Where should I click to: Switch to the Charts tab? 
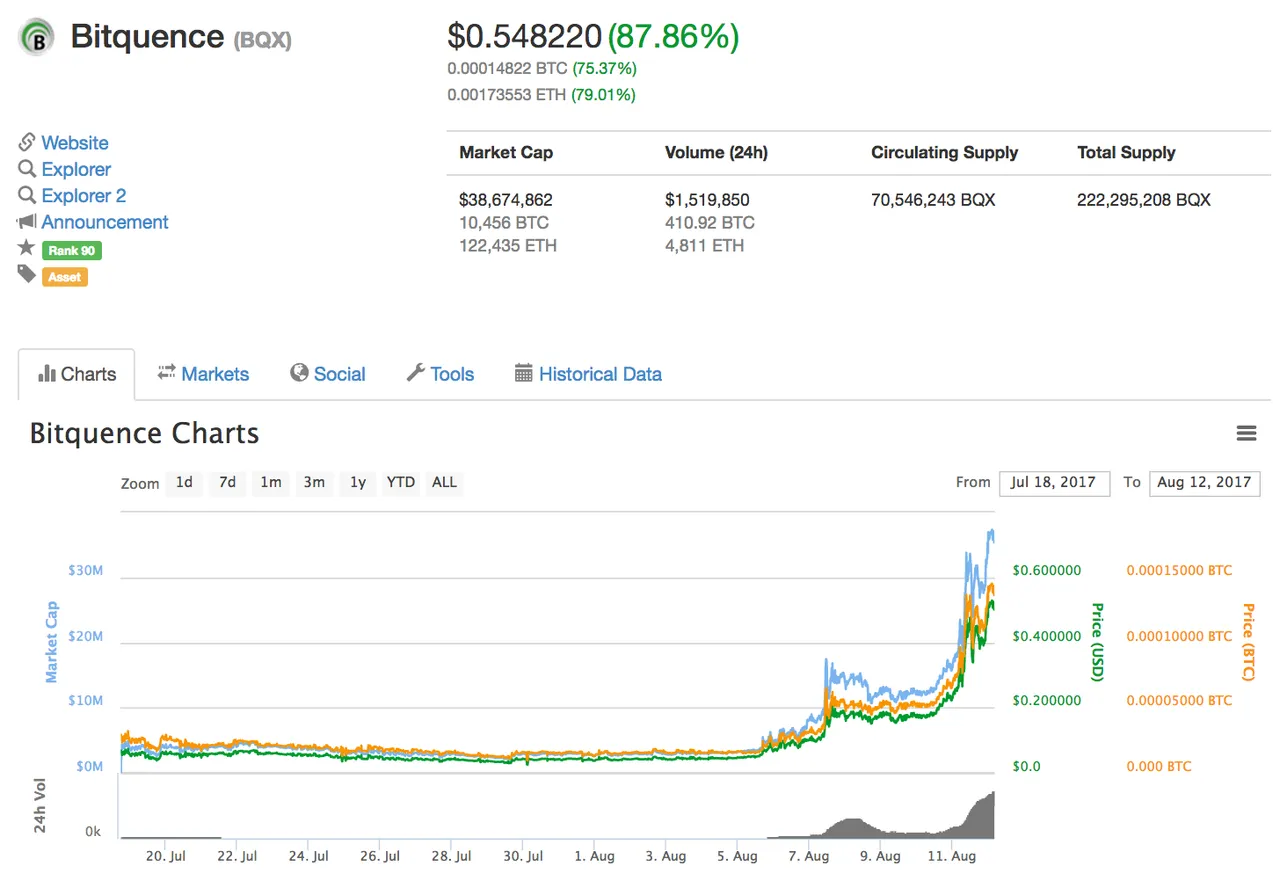point(77,374)
